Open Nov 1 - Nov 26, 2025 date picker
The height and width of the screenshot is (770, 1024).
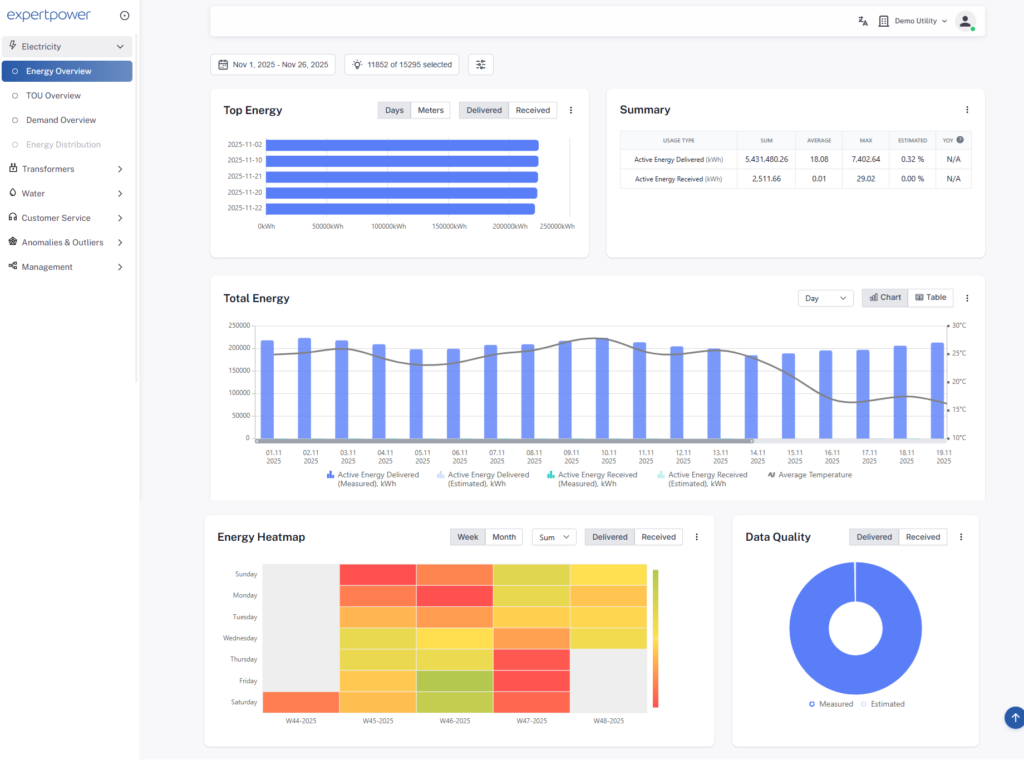coord(273,65)
